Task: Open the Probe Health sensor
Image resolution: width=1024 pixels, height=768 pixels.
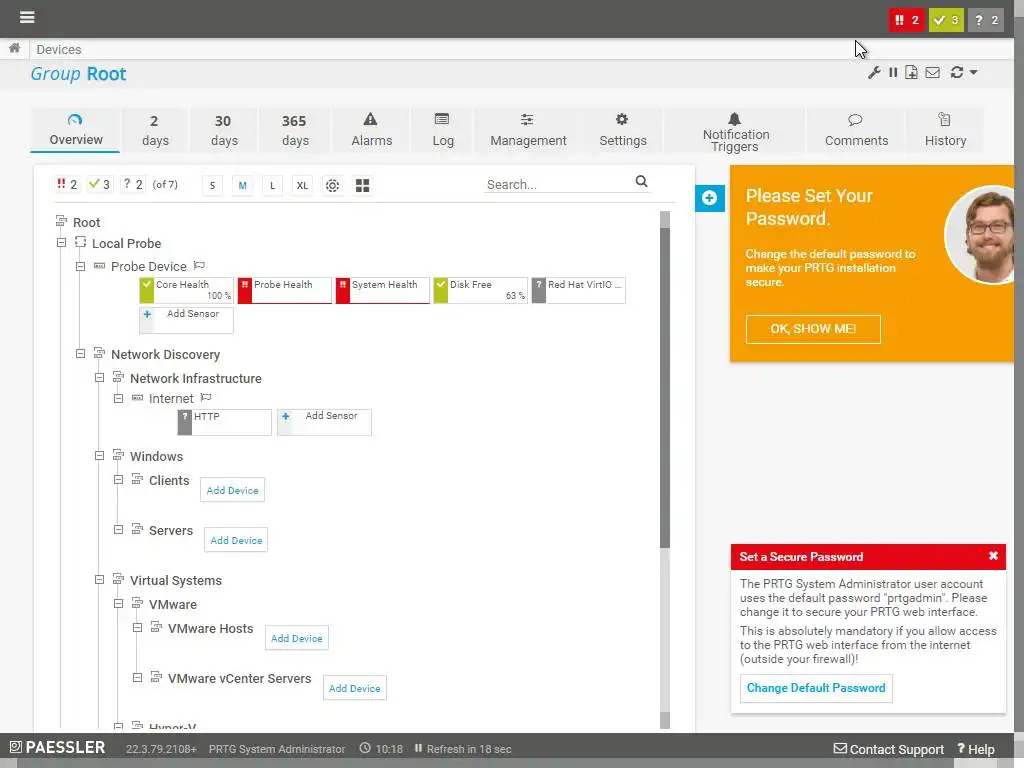Action: (285, 291)
